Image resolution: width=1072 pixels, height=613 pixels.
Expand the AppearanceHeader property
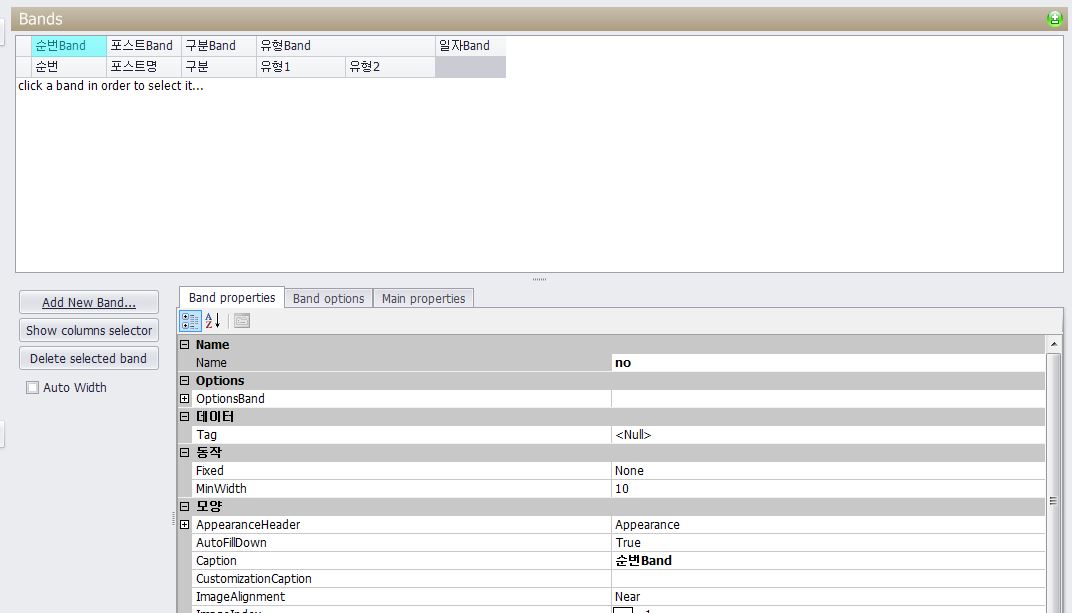point(185,524)
